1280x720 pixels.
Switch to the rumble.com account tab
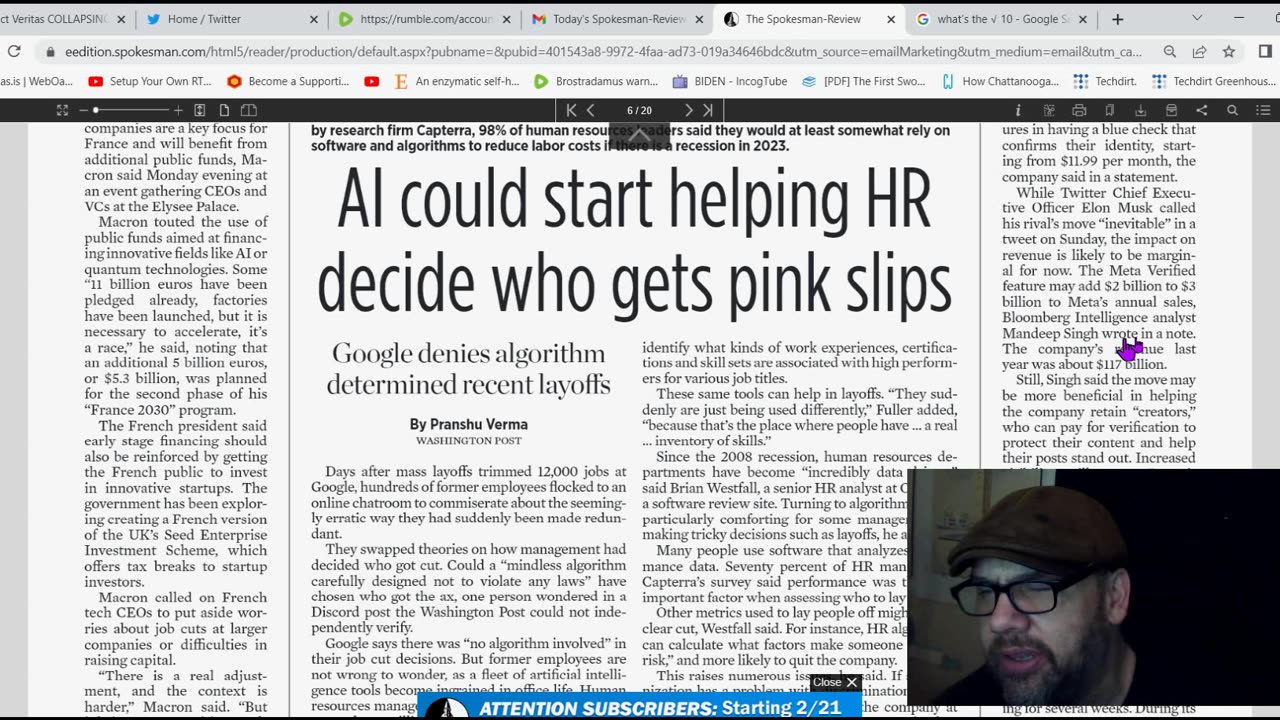(x=426, y=19)
